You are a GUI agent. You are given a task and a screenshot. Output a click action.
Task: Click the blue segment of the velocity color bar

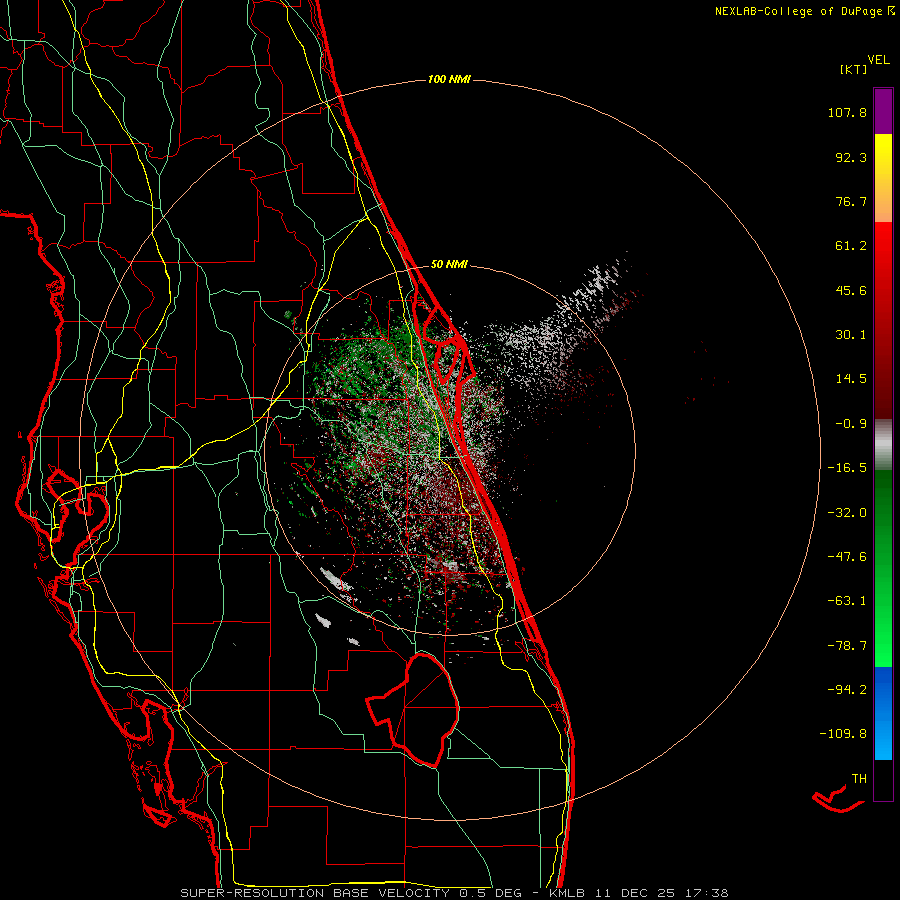tap(883, 713)
